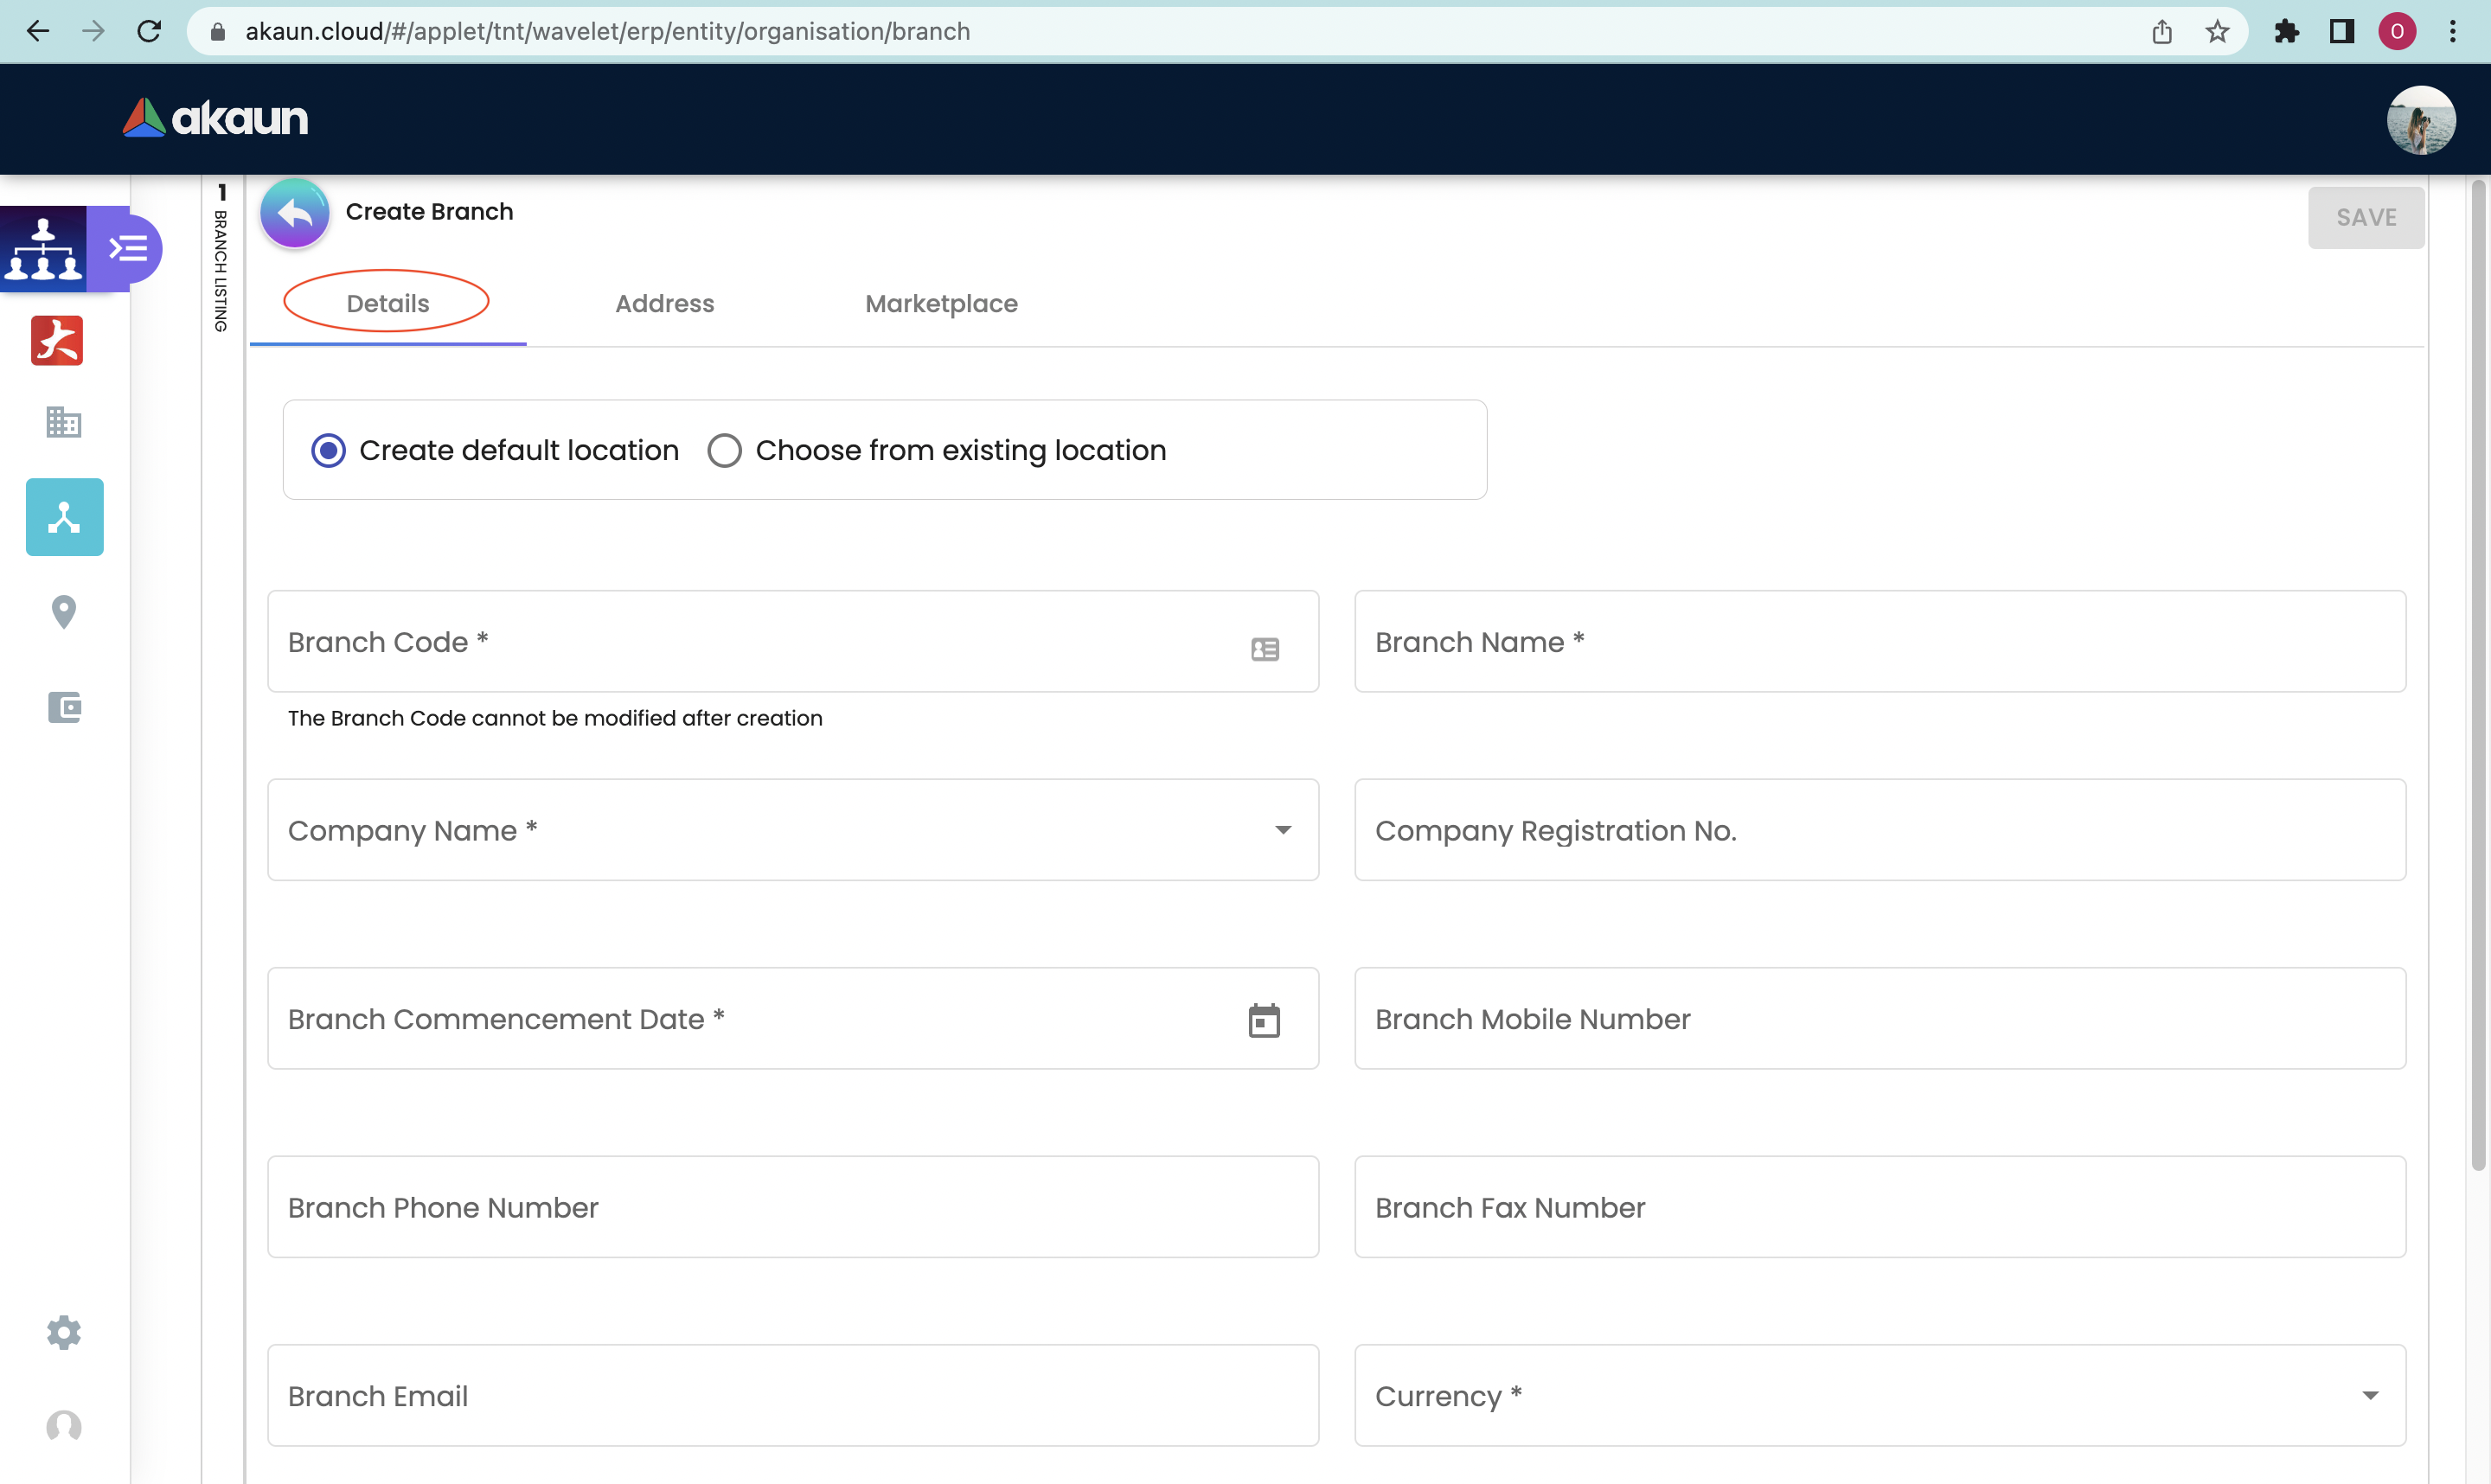This screenshot has height=1484, width=2491.
Task: Select Choose from existing location option
Action: [x=725, y=450]
